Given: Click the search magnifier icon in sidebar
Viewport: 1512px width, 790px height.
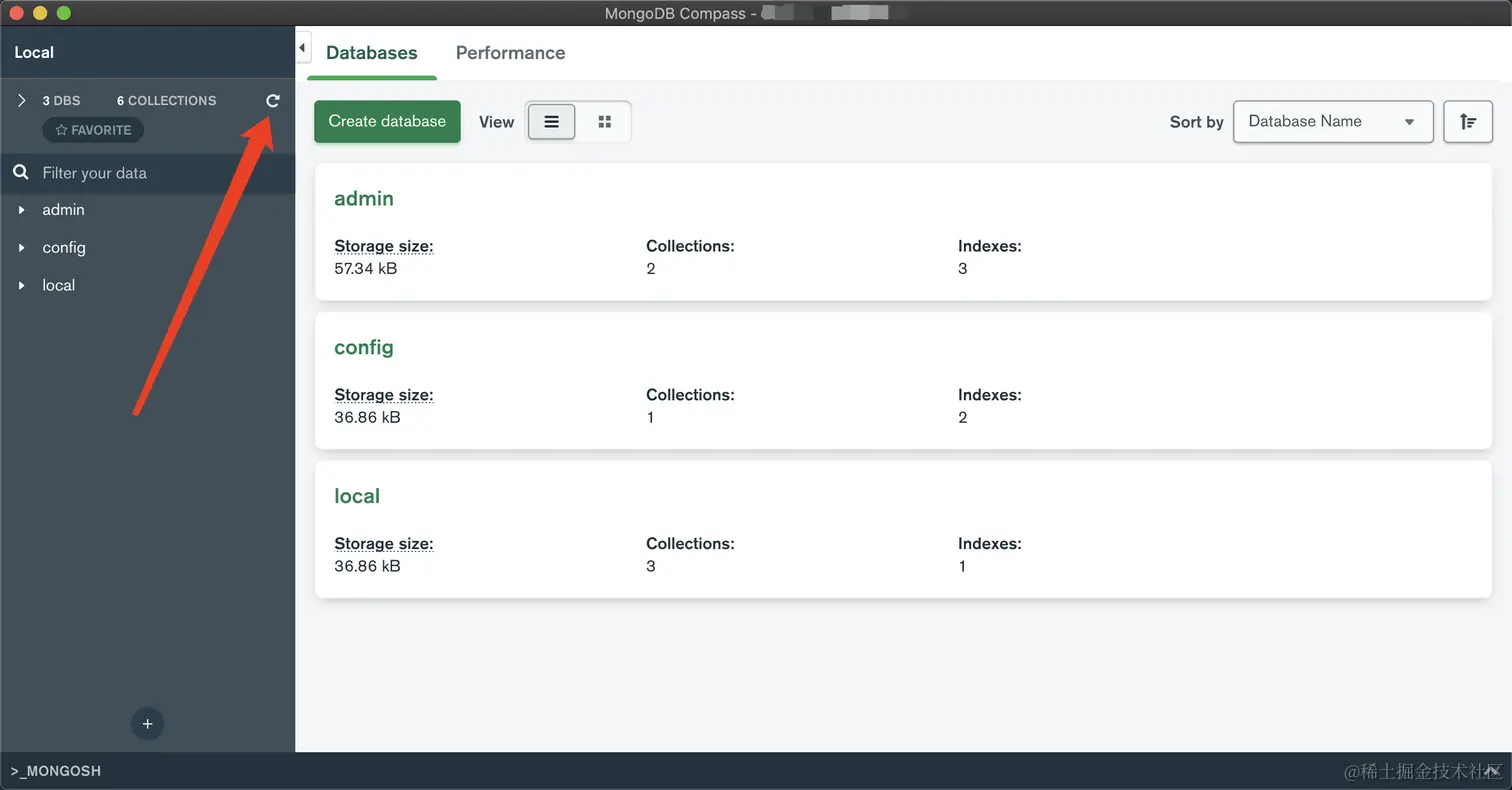Looking at the screenshot, I should pyautogui.click(x=20, y=173).
